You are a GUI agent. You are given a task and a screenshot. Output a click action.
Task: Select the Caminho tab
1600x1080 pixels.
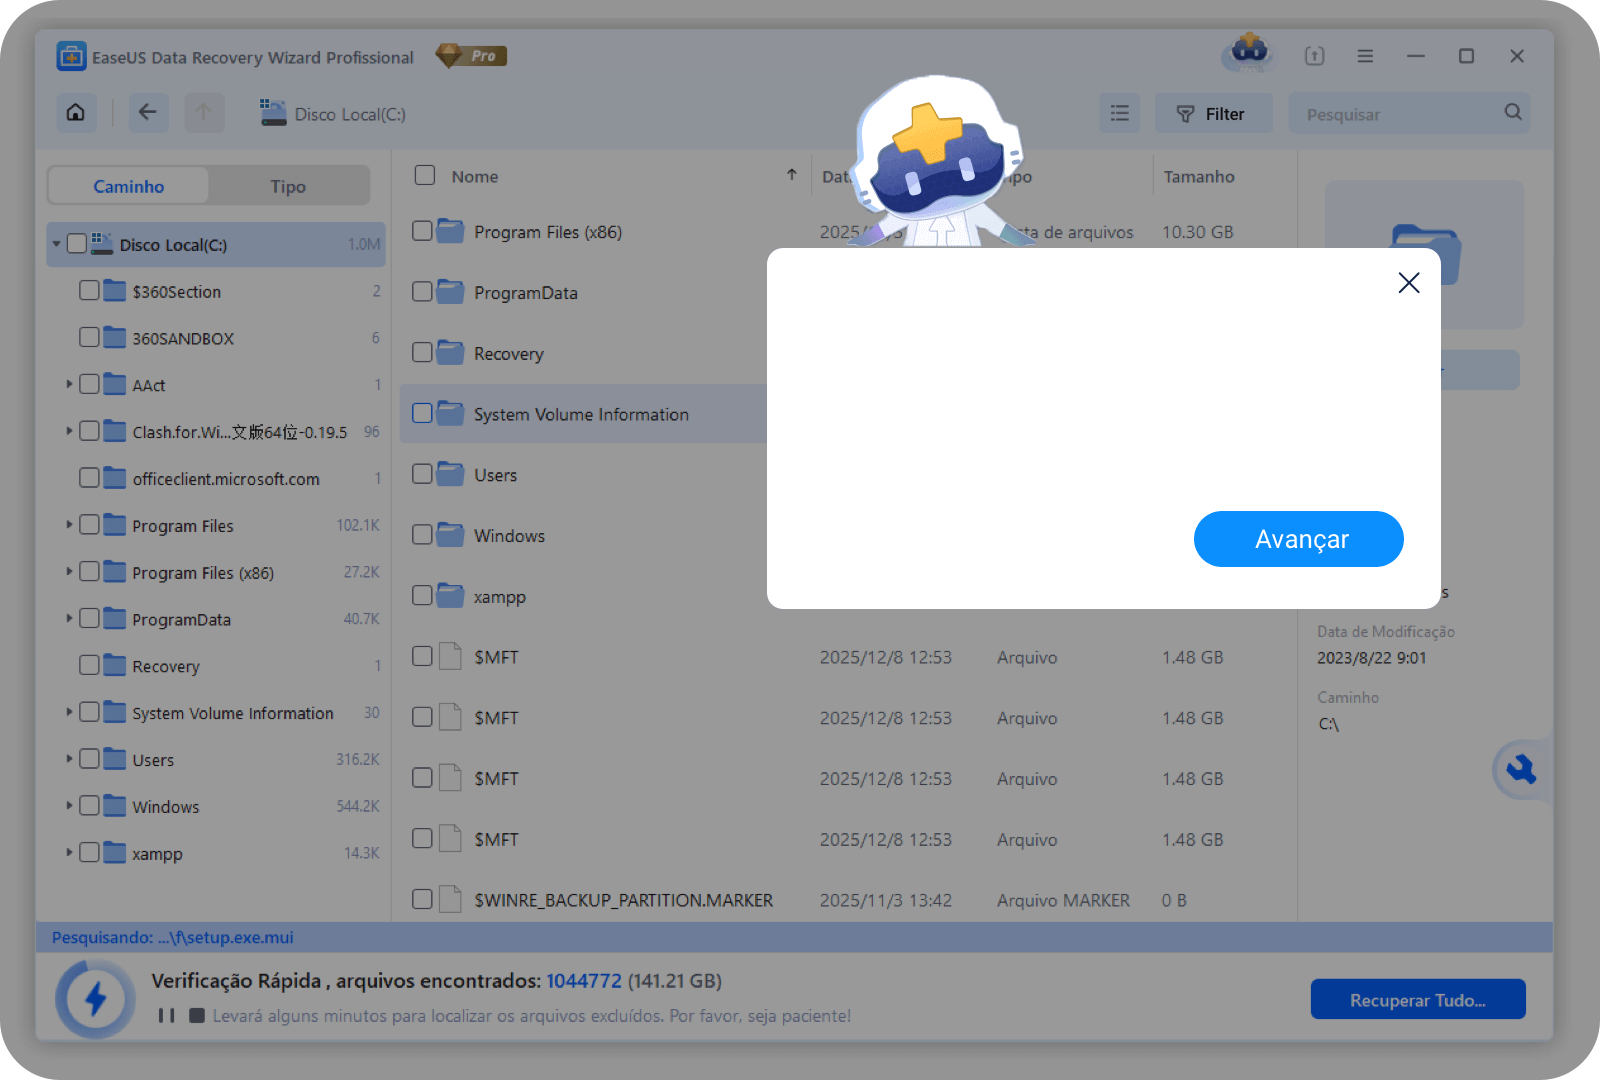pyautogui.click(x=129, y=187)
